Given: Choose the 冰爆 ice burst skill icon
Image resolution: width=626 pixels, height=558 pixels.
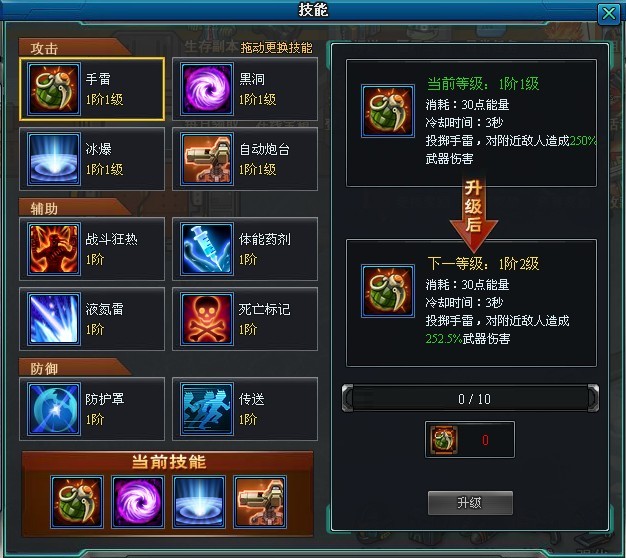Looking at the screenshot, I should pyautogui.click(x=54, y=159).
